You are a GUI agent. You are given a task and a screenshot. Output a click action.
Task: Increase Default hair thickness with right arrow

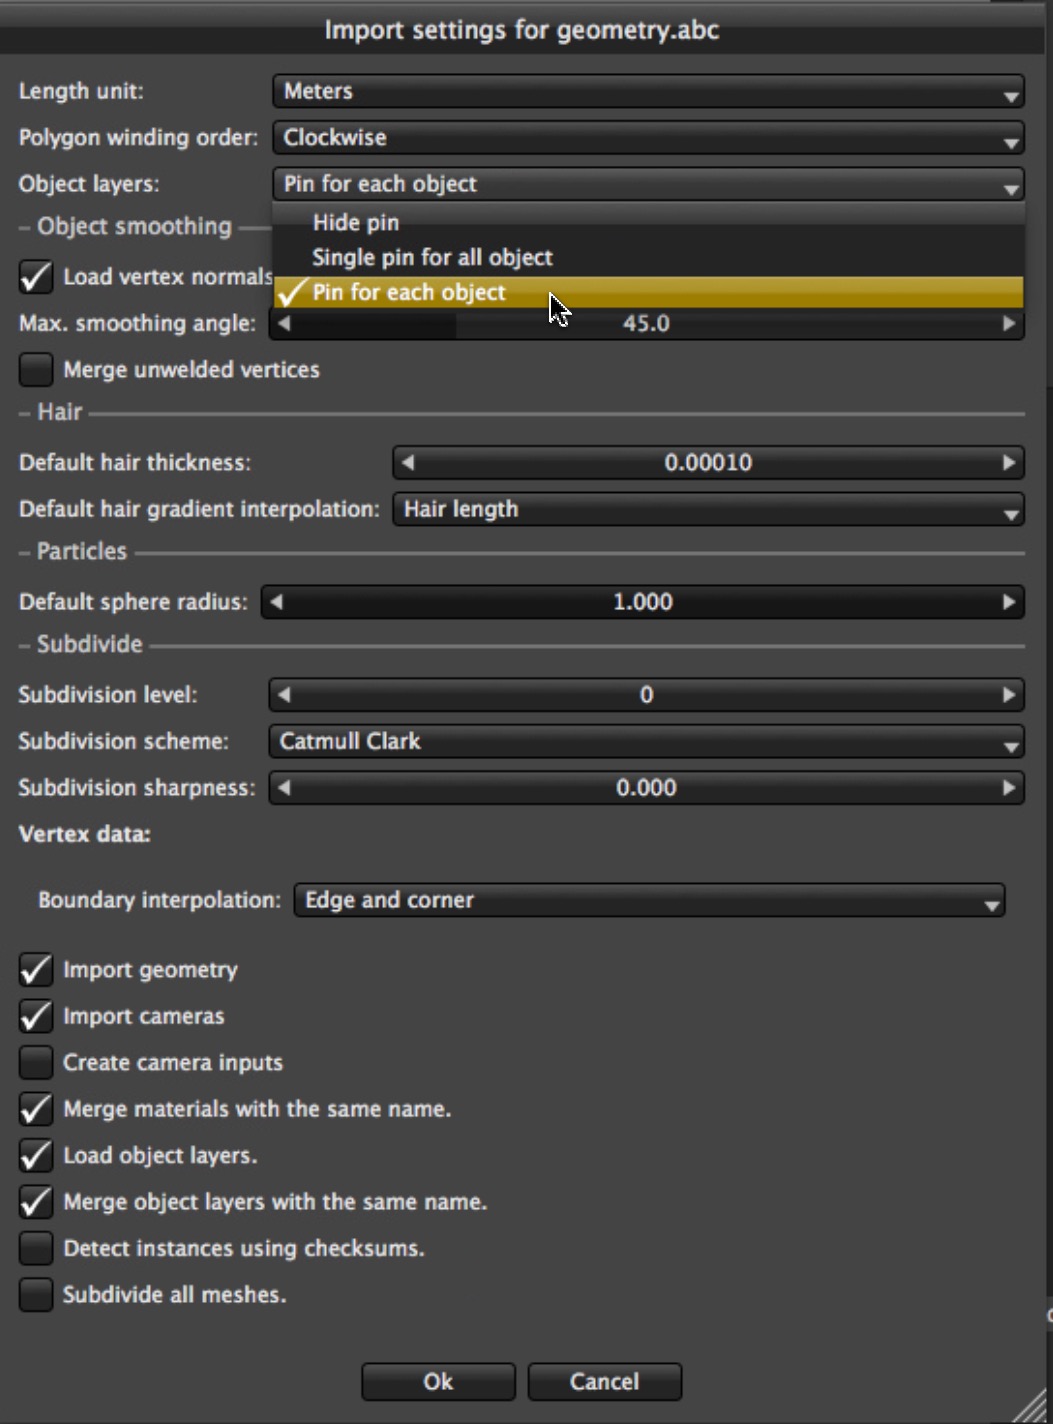[x=1009, y=463]
